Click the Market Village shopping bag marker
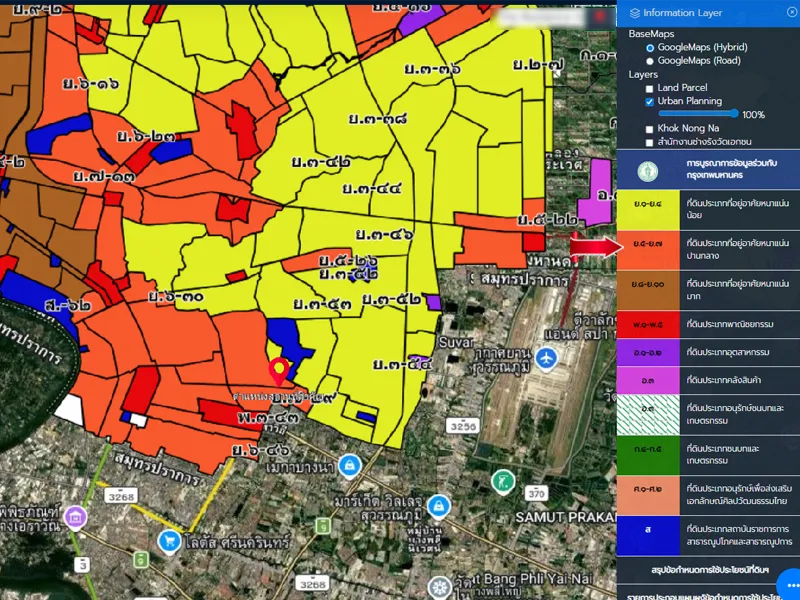The height and width of the screenshot is (600, 800). click(437, 507)
